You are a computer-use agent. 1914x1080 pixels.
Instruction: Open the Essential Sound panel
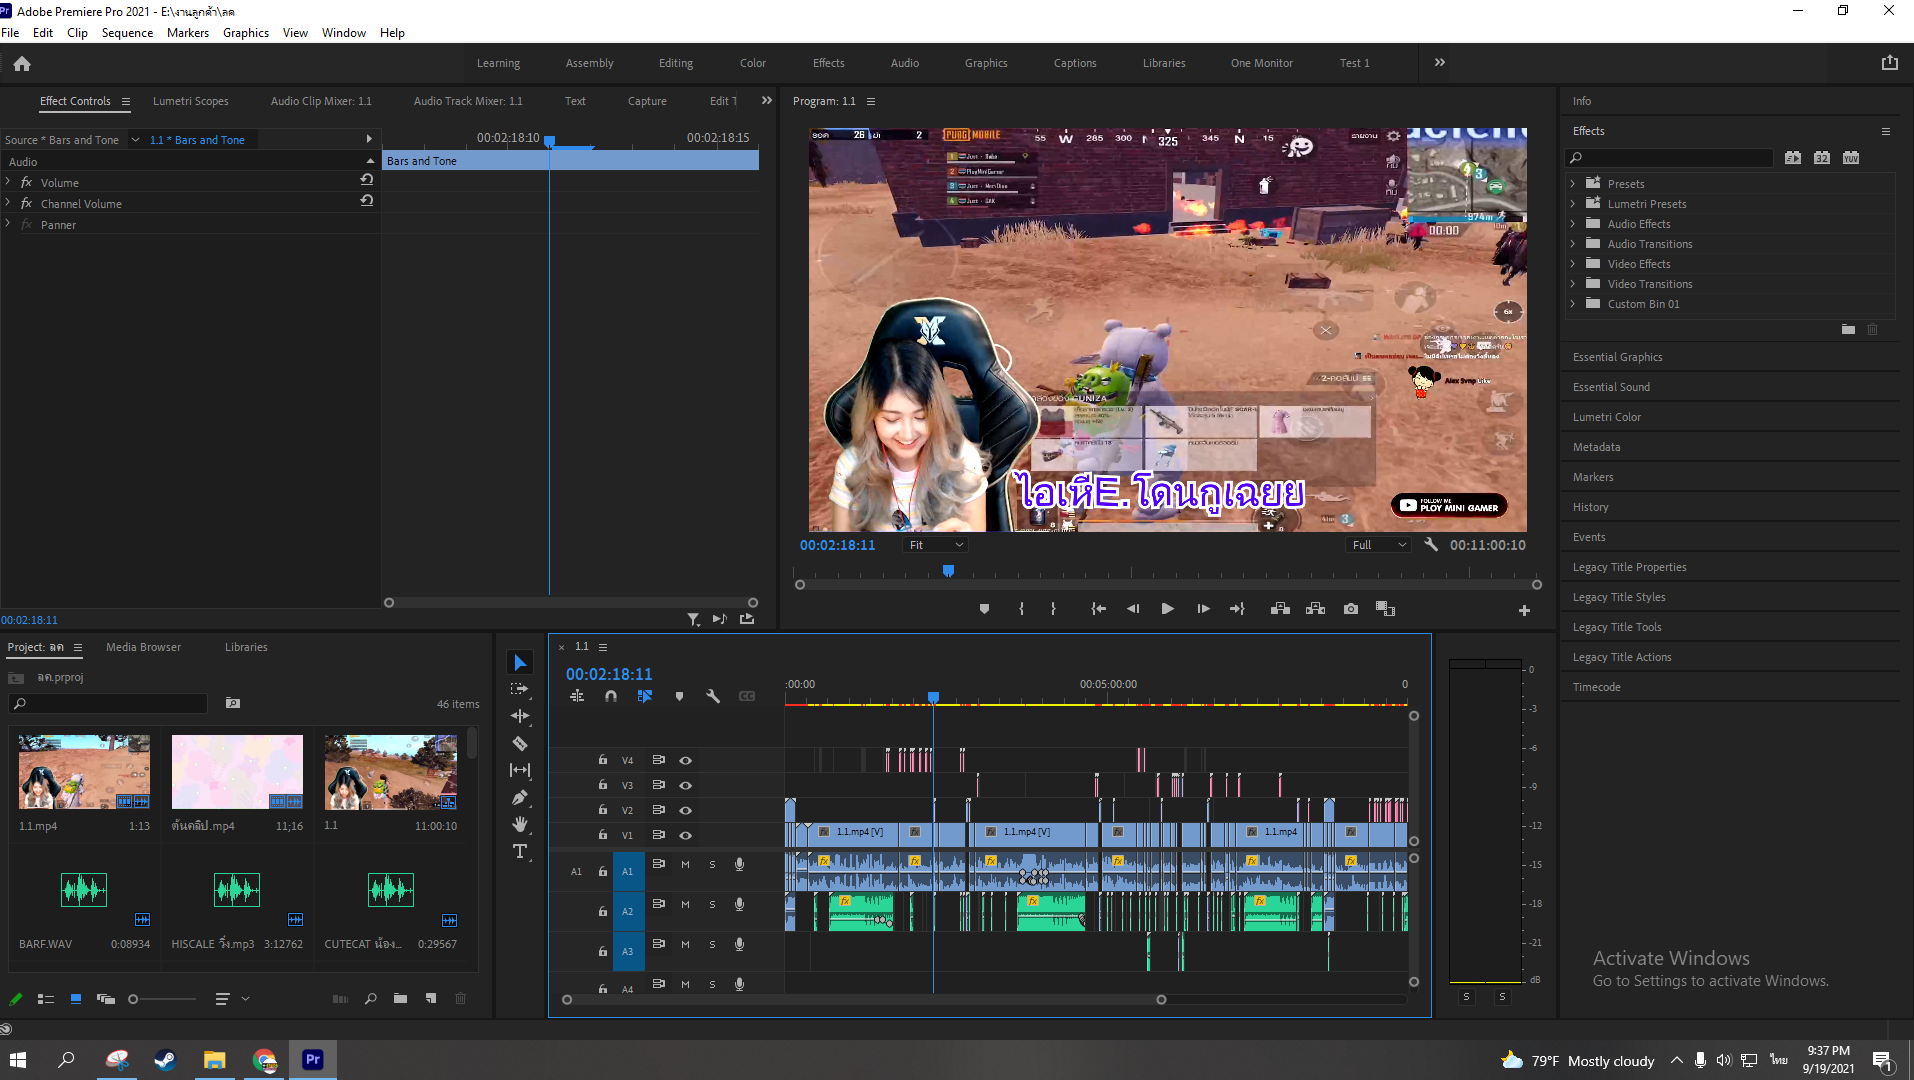[x=1612, y=387]
